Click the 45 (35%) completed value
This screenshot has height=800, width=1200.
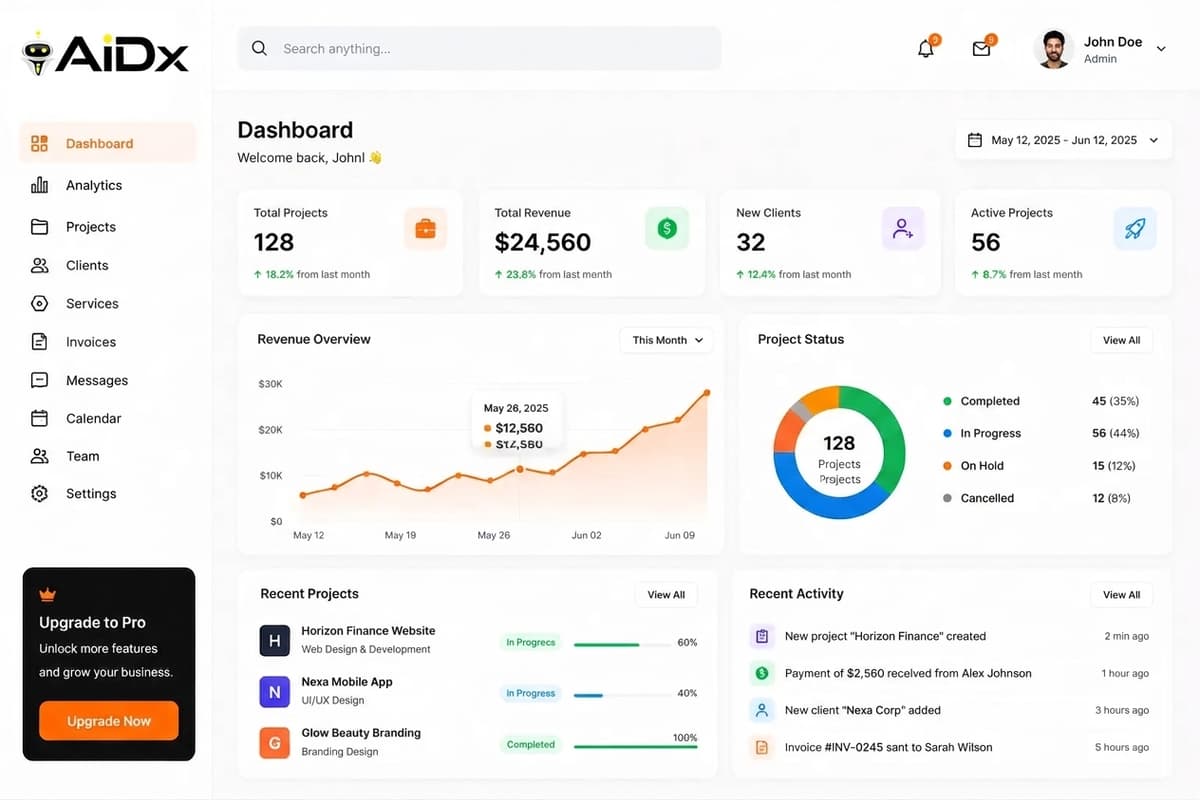click(x=1116, y=401)
